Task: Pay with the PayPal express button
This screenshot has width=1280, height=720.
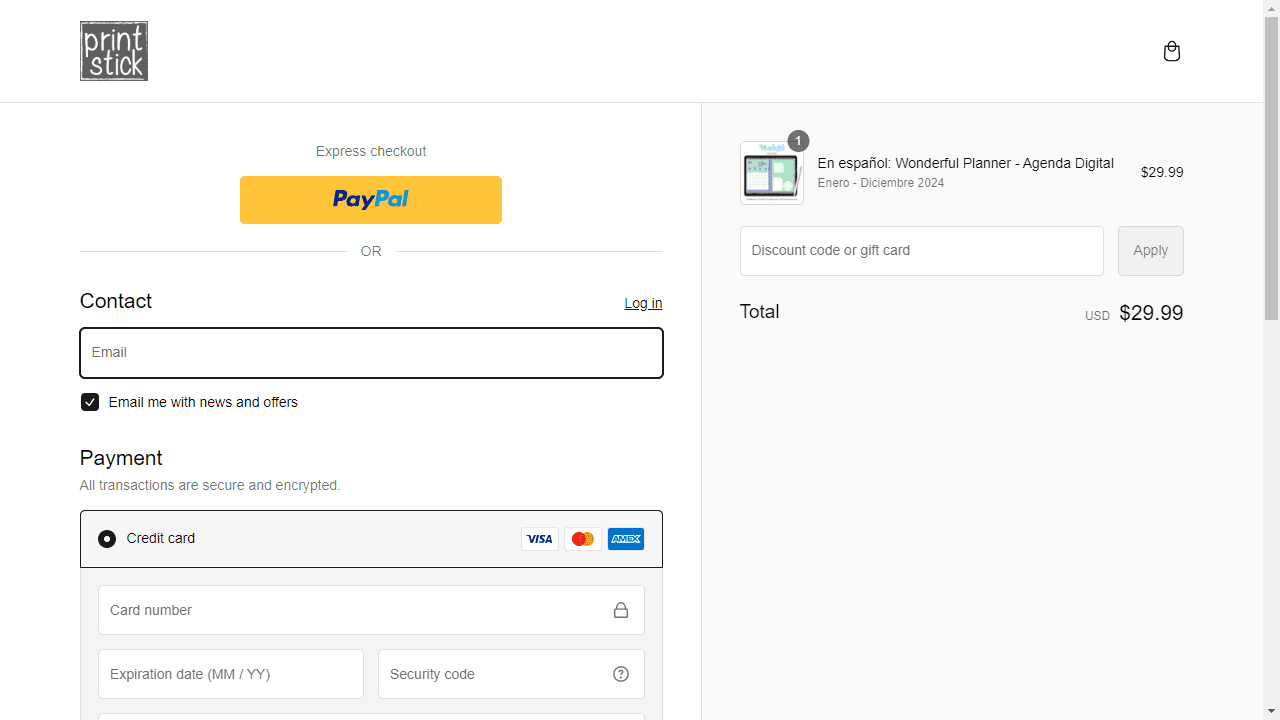Action: pos(371,200)
